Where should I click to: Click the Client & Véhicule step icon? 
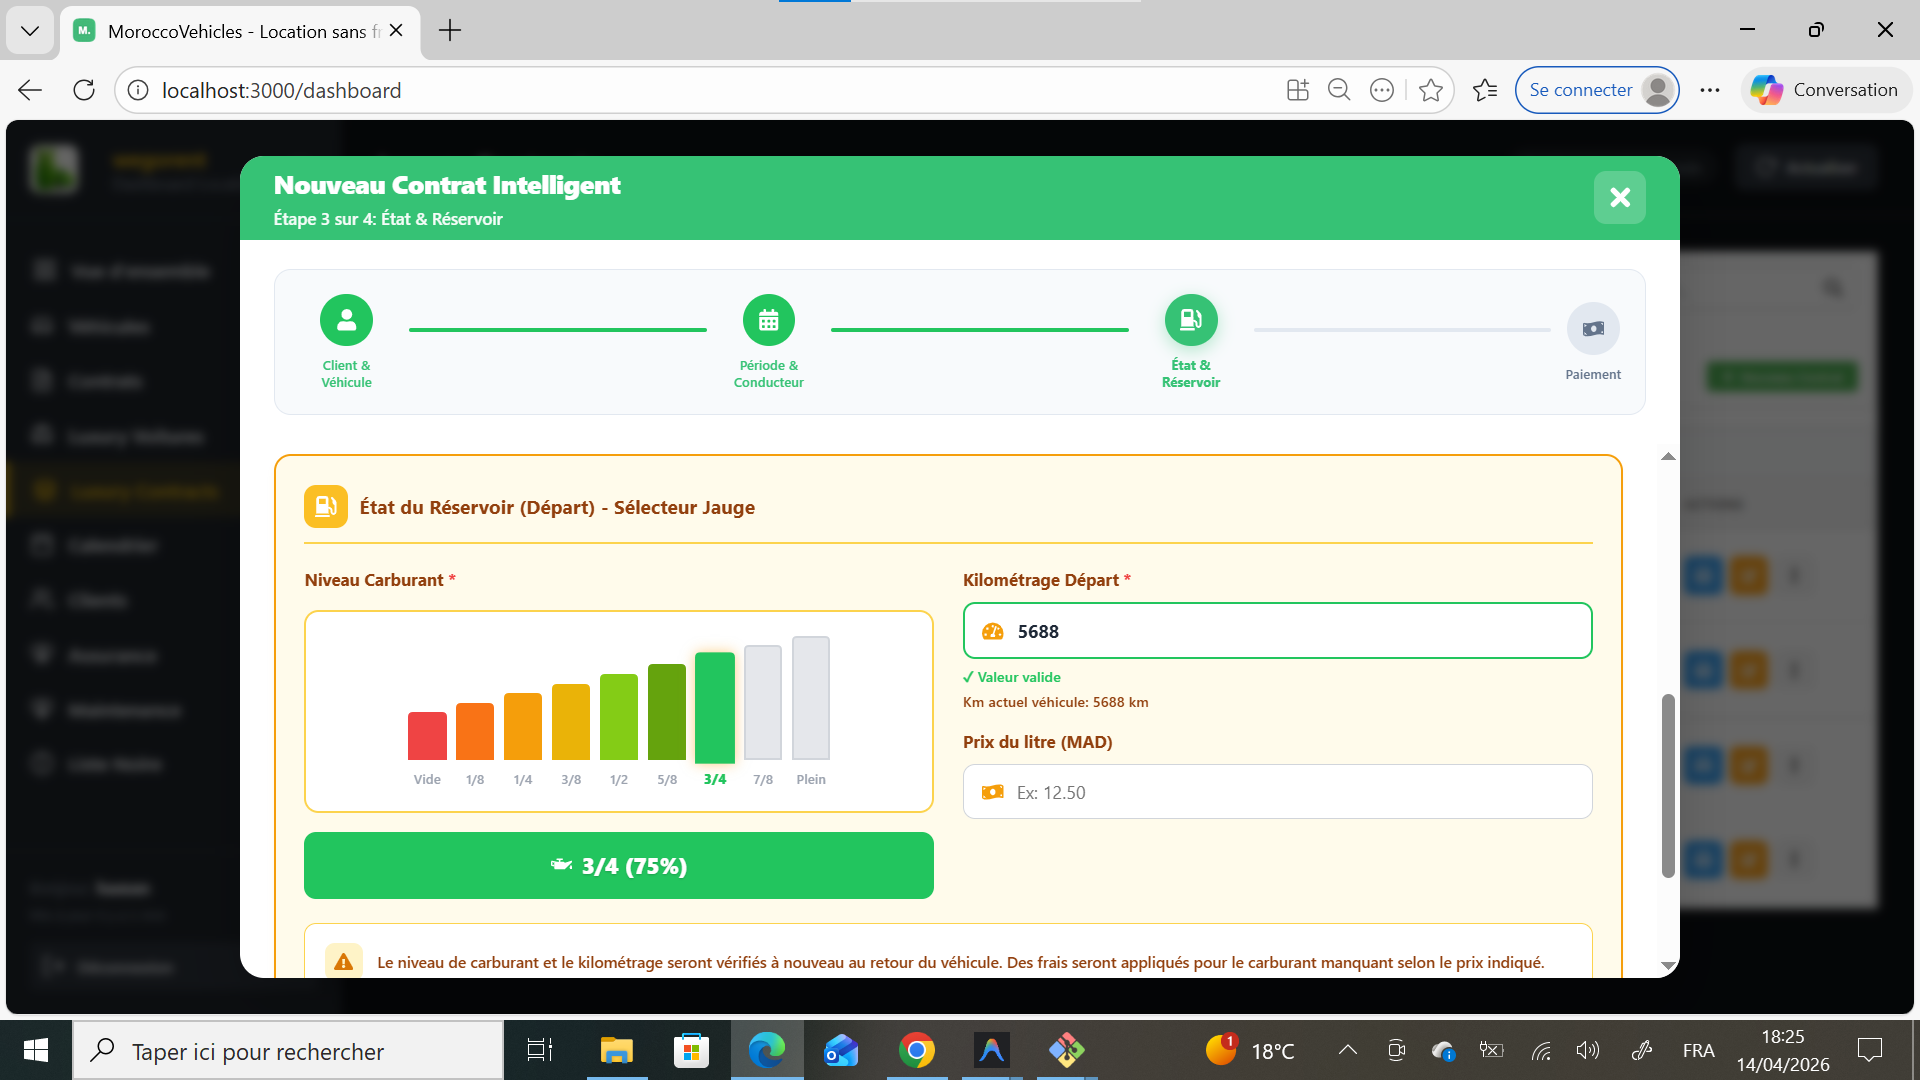click(346, 320)
